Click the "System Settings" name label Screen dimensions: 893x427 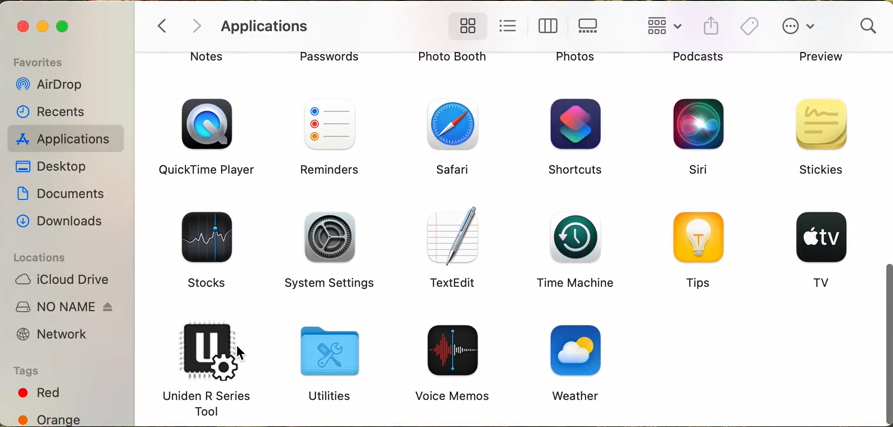tap(329, 283)
